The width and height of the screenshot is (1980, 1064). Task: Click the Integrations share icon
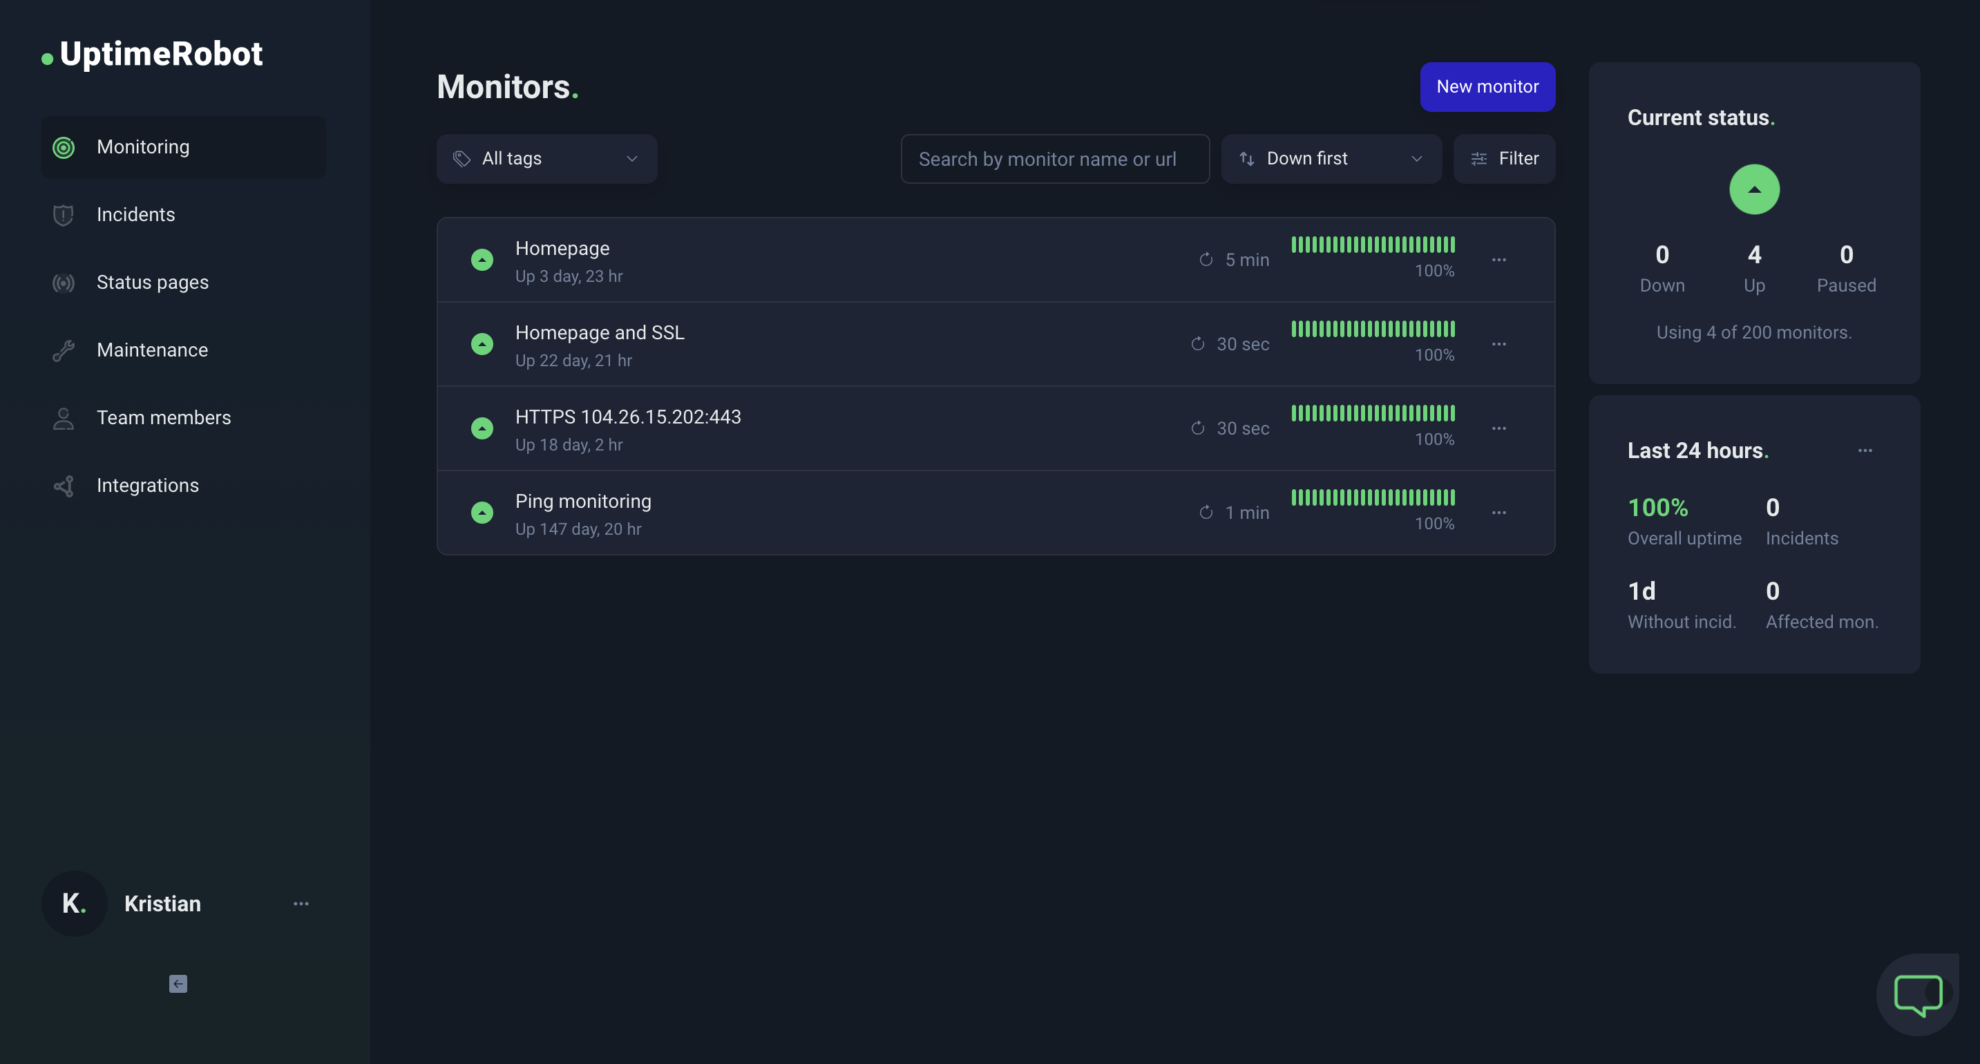pos(63,485)
